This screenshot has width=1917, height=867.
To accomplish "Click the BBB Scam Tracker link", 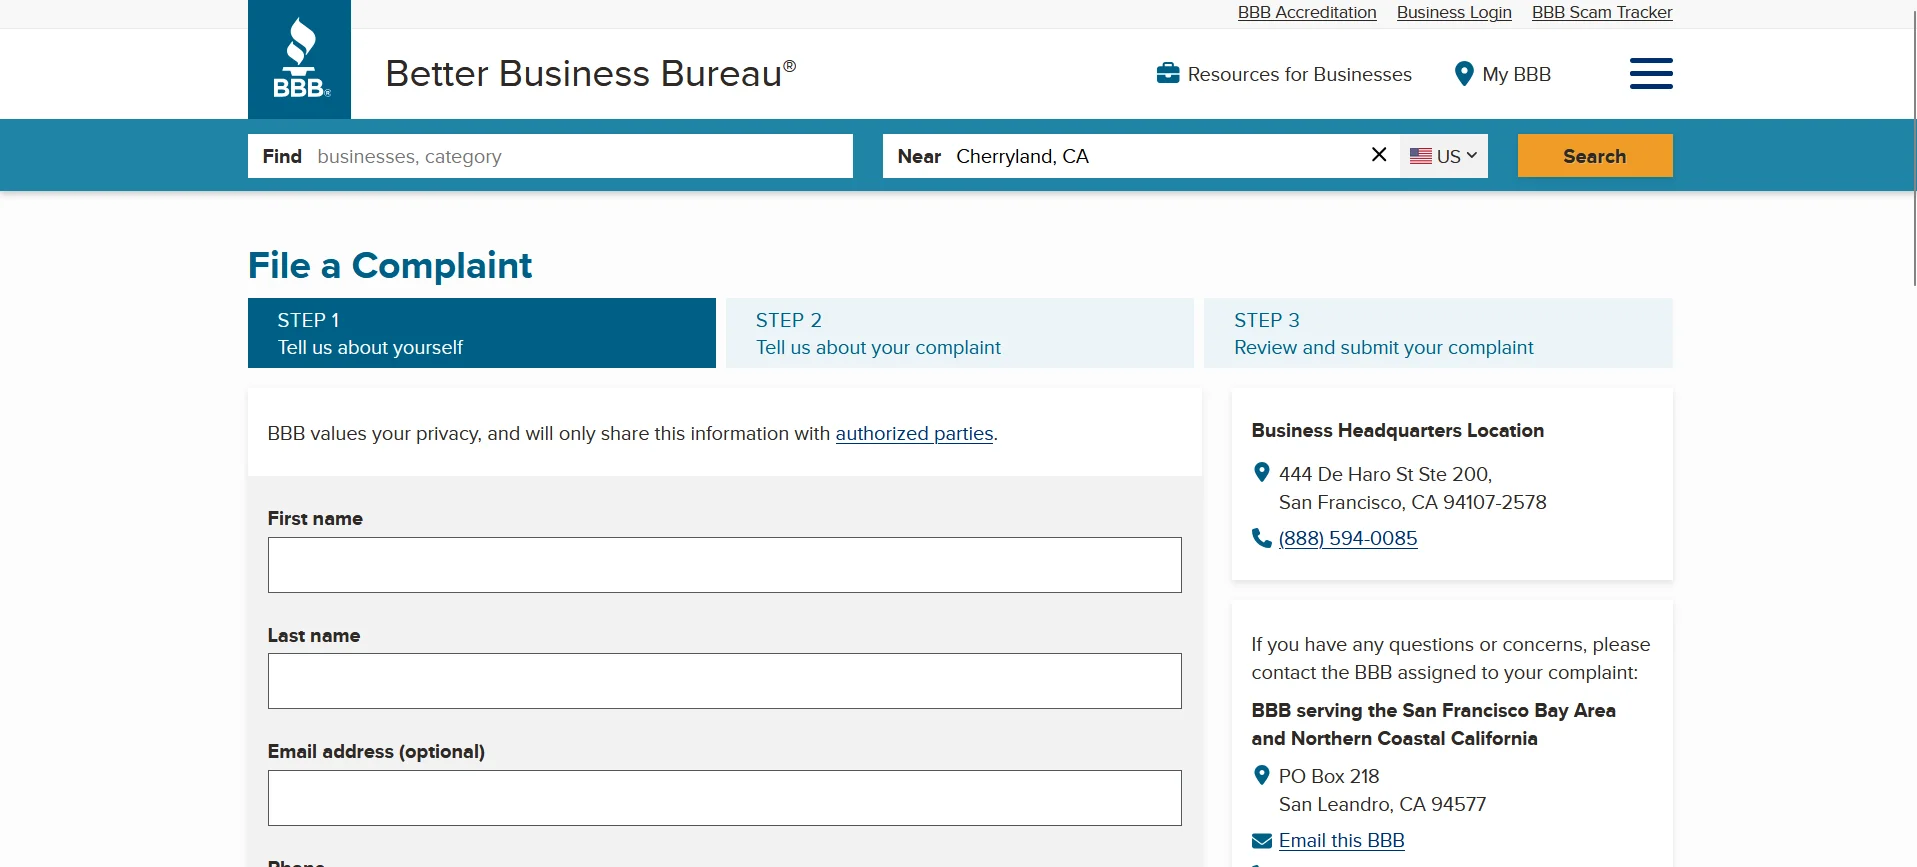I will pyautogui.click(x=1601, y=12).
